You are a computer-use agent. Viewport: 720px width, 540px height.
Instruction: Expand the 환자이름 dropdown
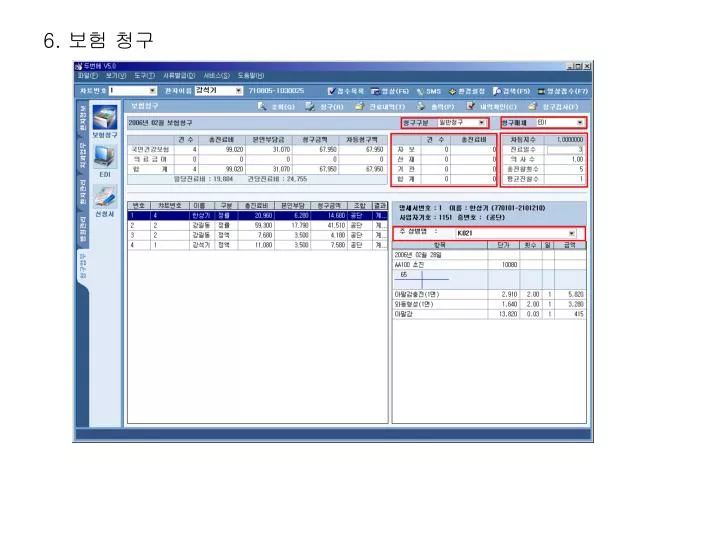(238, 90)
